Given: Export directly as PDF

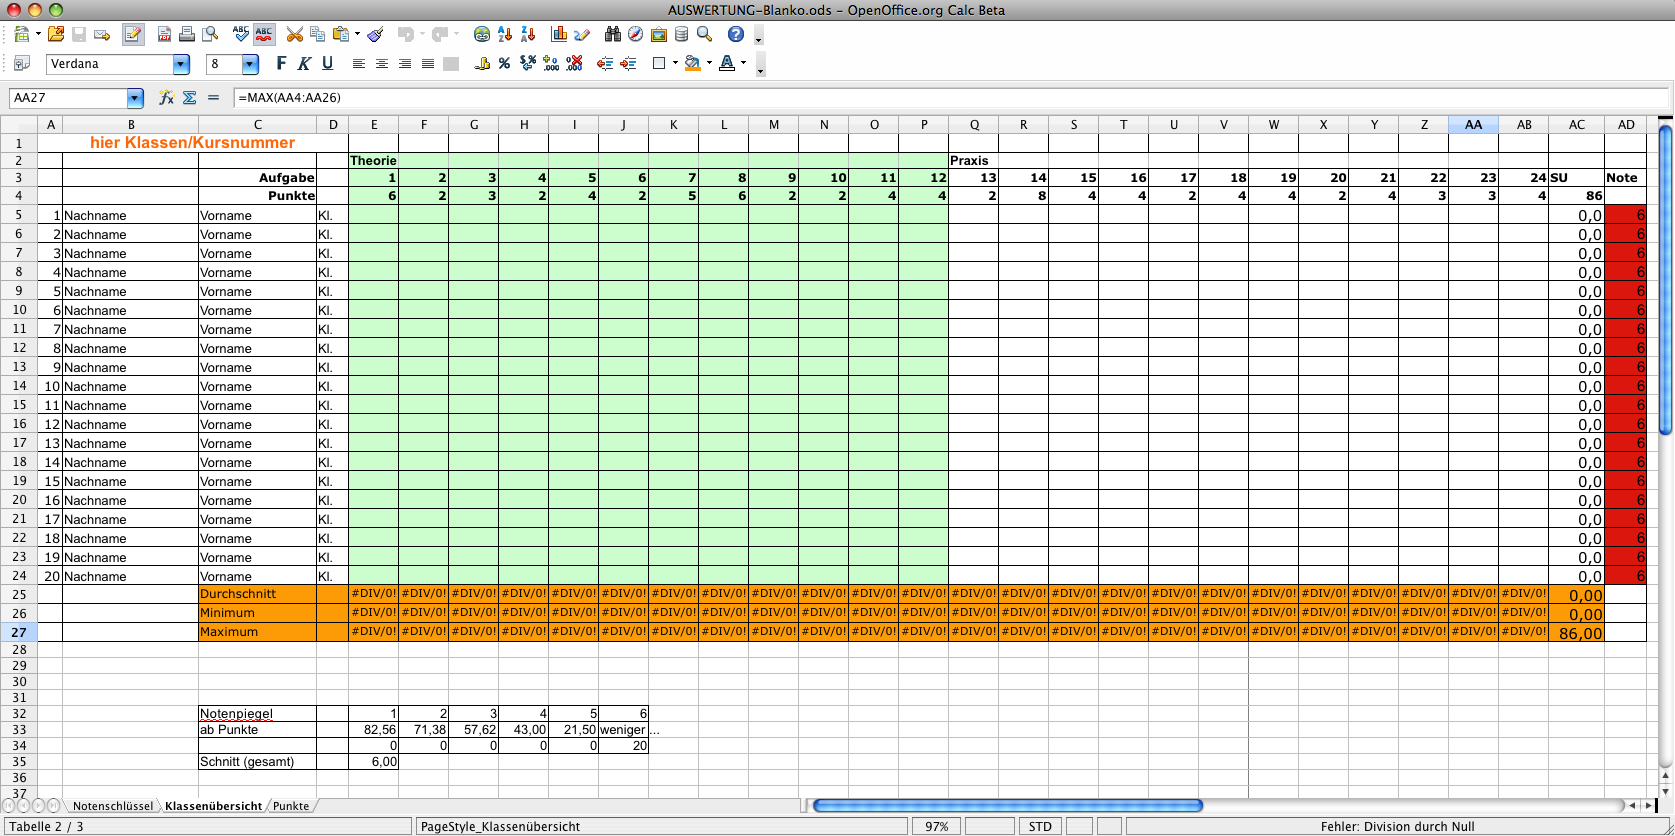Looking at the screenshot, I should (x=164, y=34).
